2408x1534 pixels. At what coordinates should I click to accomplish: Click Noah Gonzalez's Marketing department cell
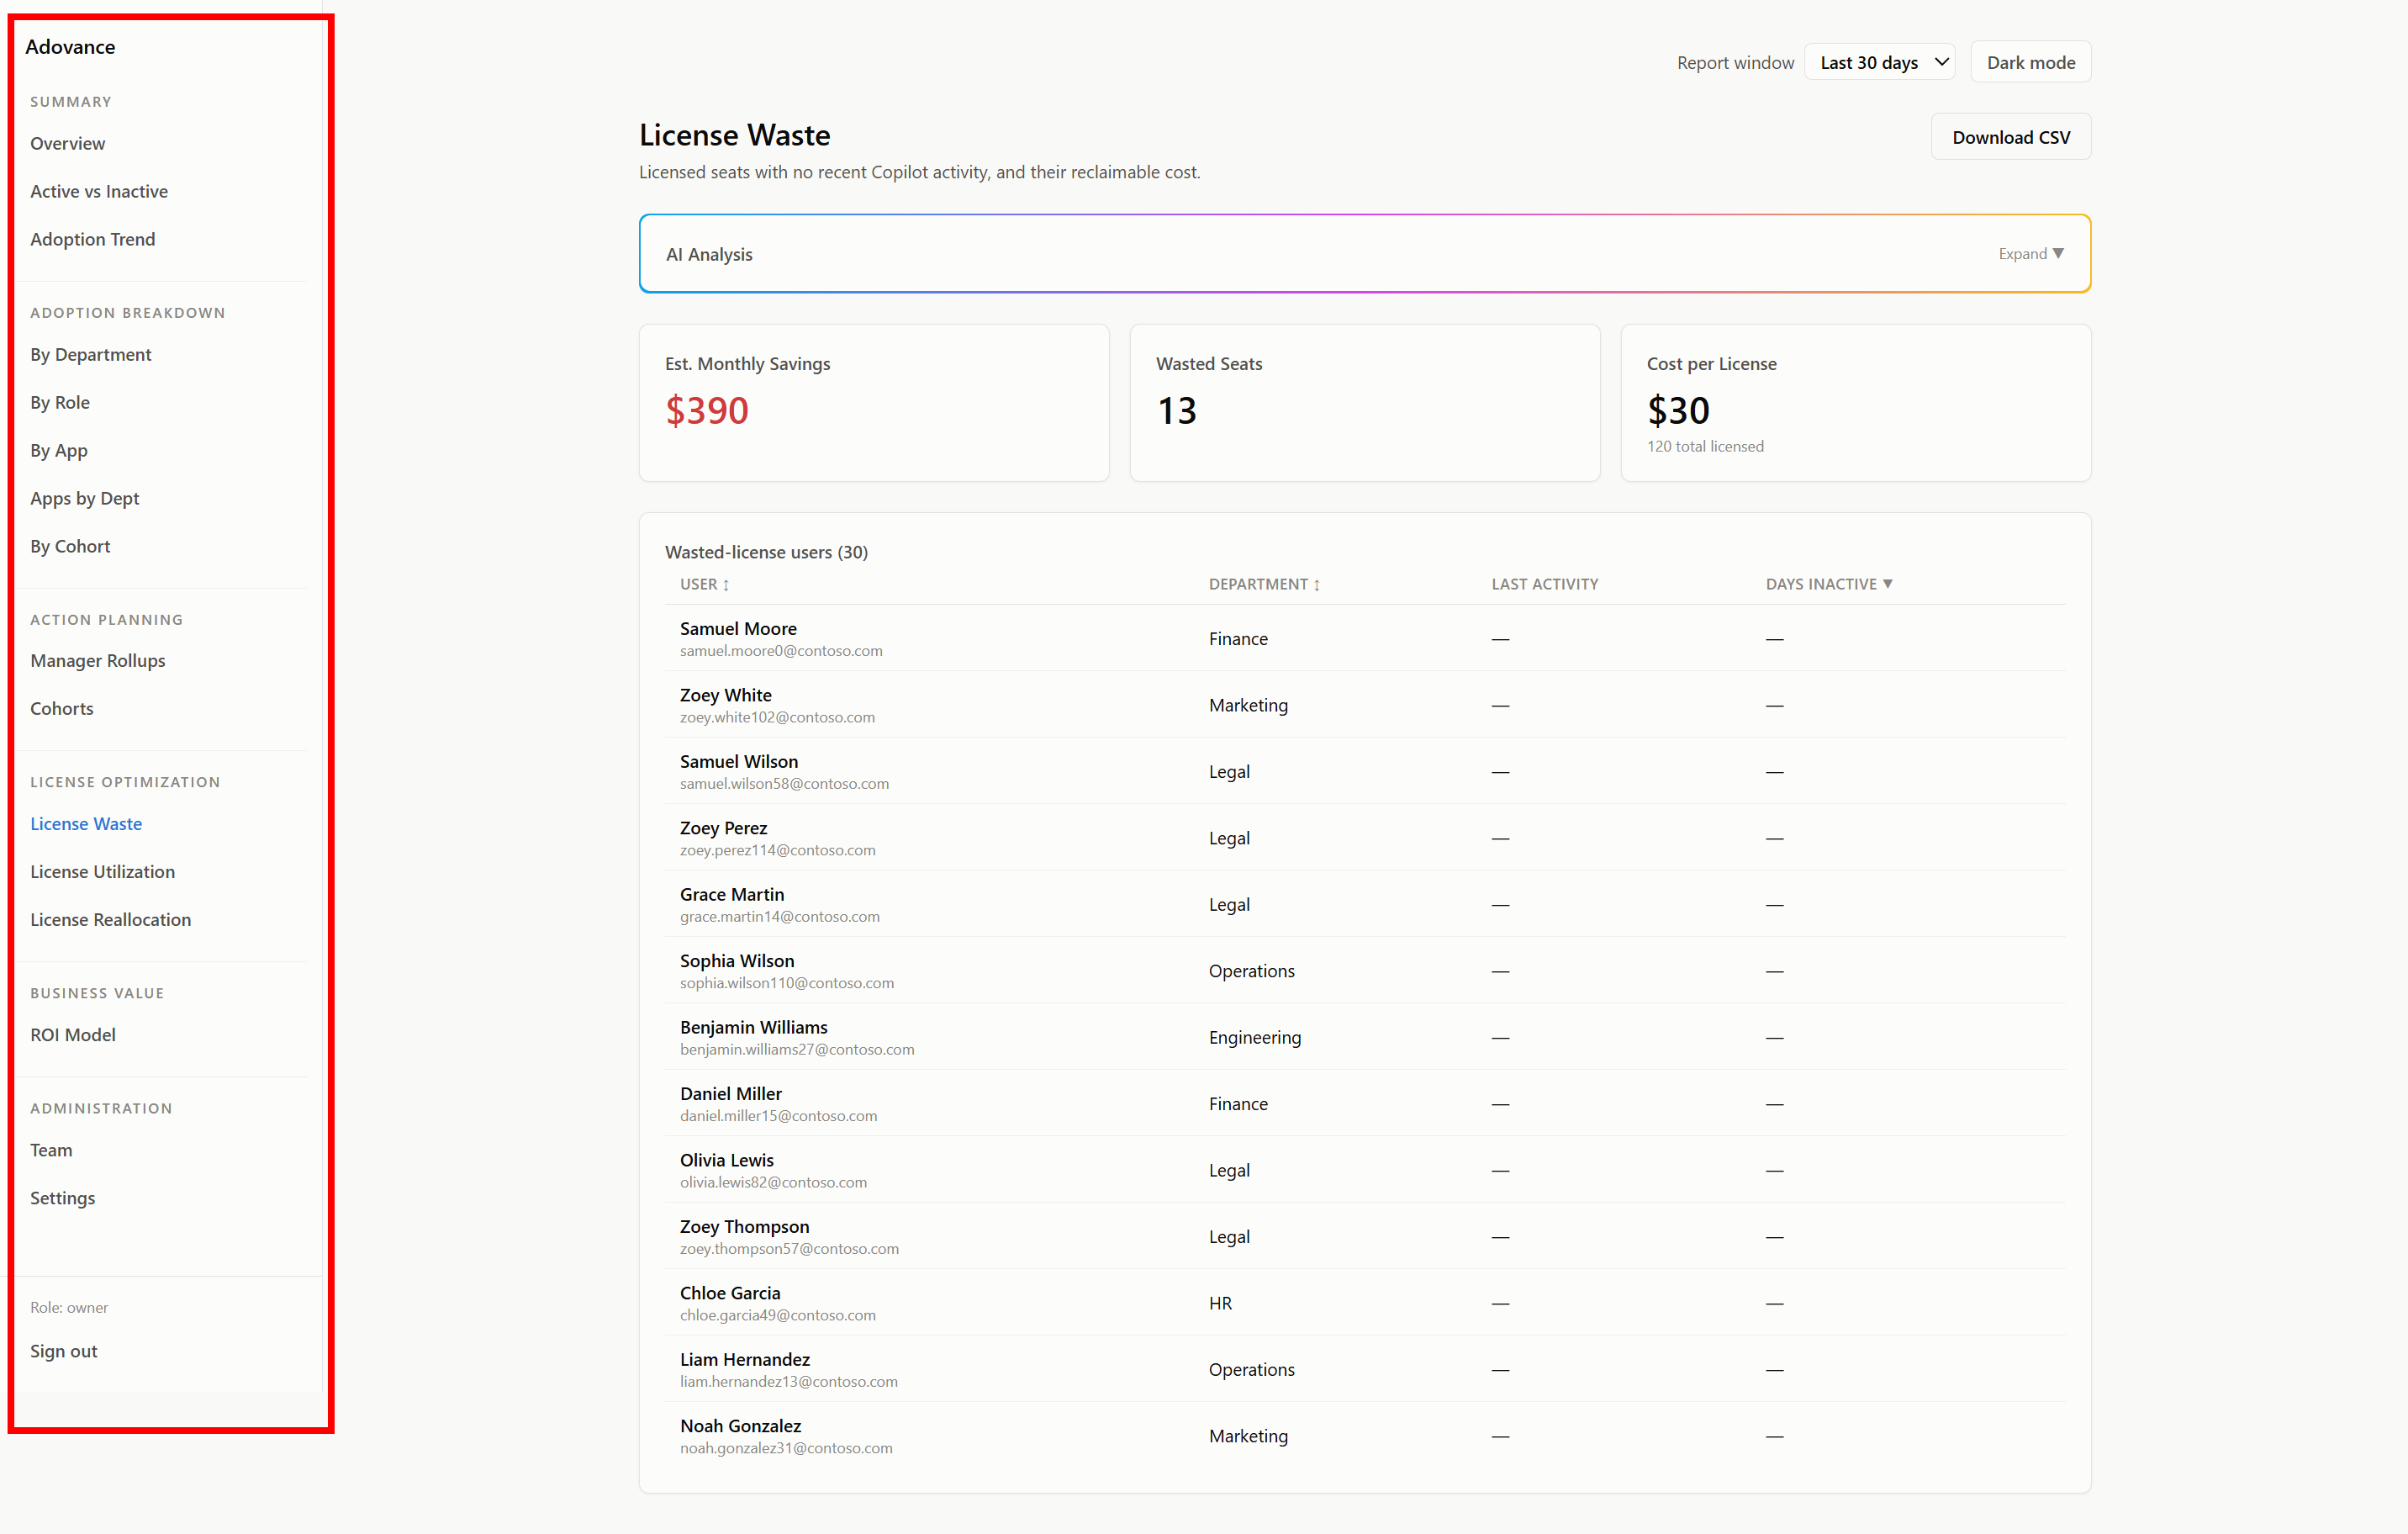1248,1436
